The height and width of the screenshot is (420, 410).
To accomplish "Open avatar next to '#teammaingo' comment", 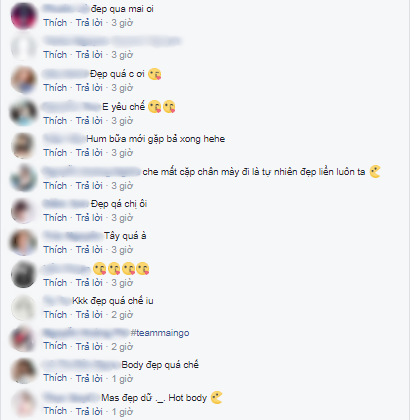I will click(x=23, y=339).
